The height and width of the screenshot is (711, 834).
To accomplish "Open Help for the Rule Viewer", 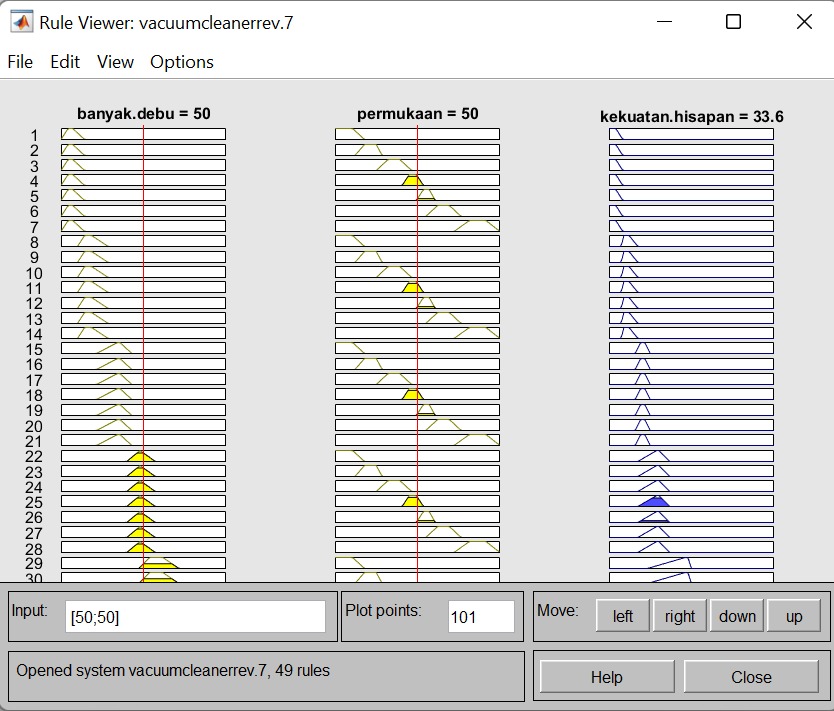I will pyautogui.click(x=607, y=677).
